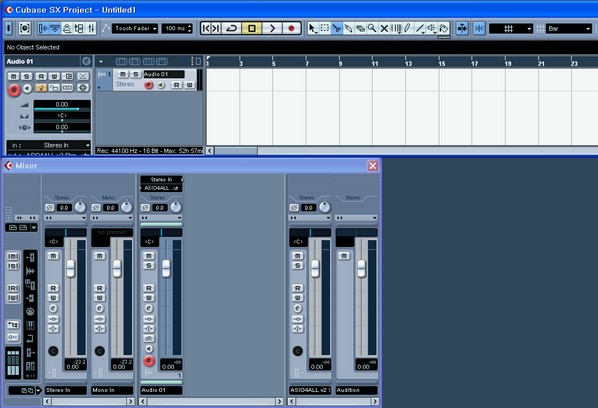Screen dimensions: 598x408
Task: Mute Audio 01 in the track list
Action: [x=123, y=74]
